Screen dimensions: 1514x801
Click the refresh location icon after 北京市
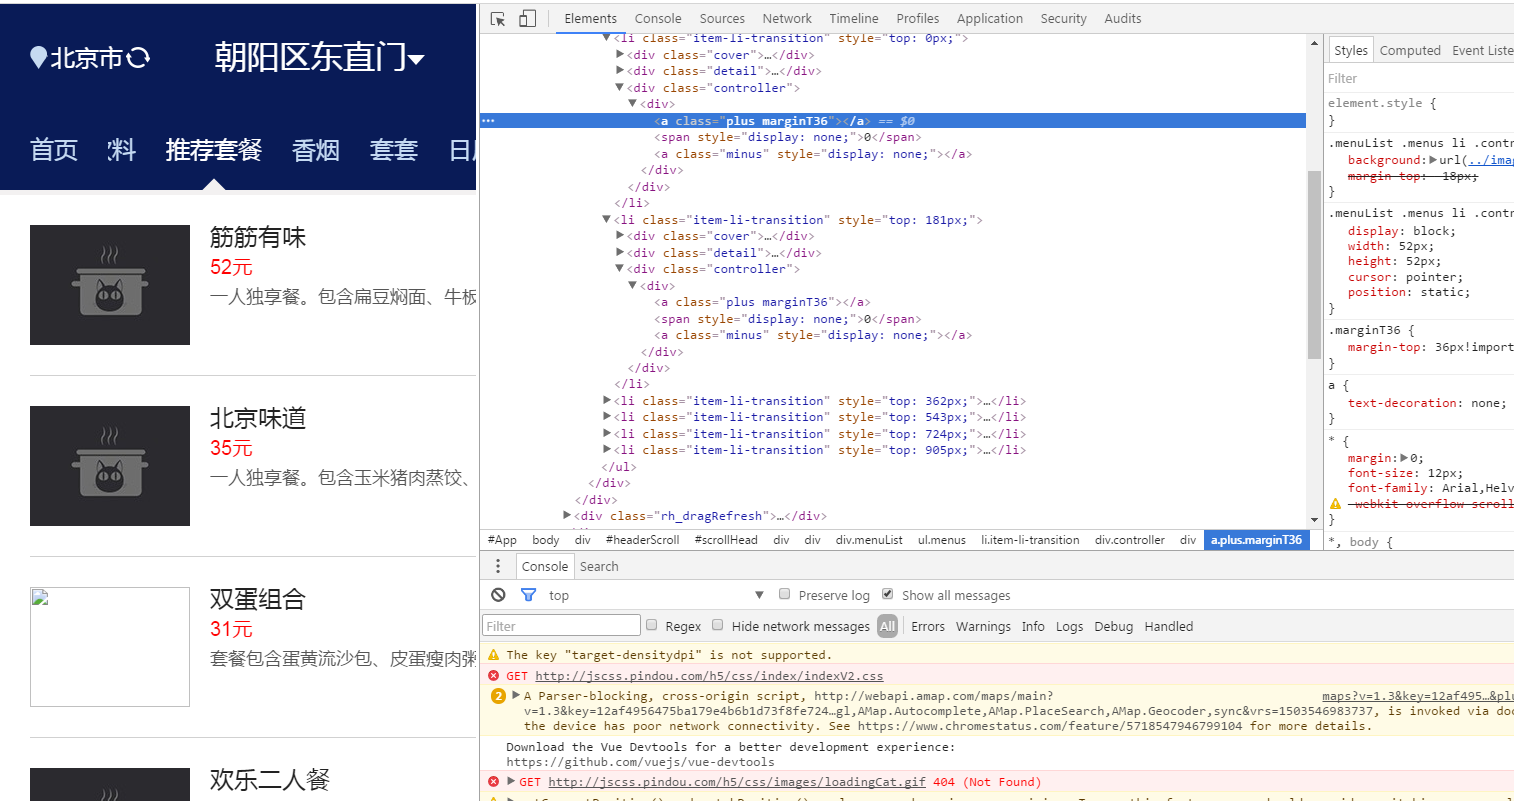tap(139, 58)
